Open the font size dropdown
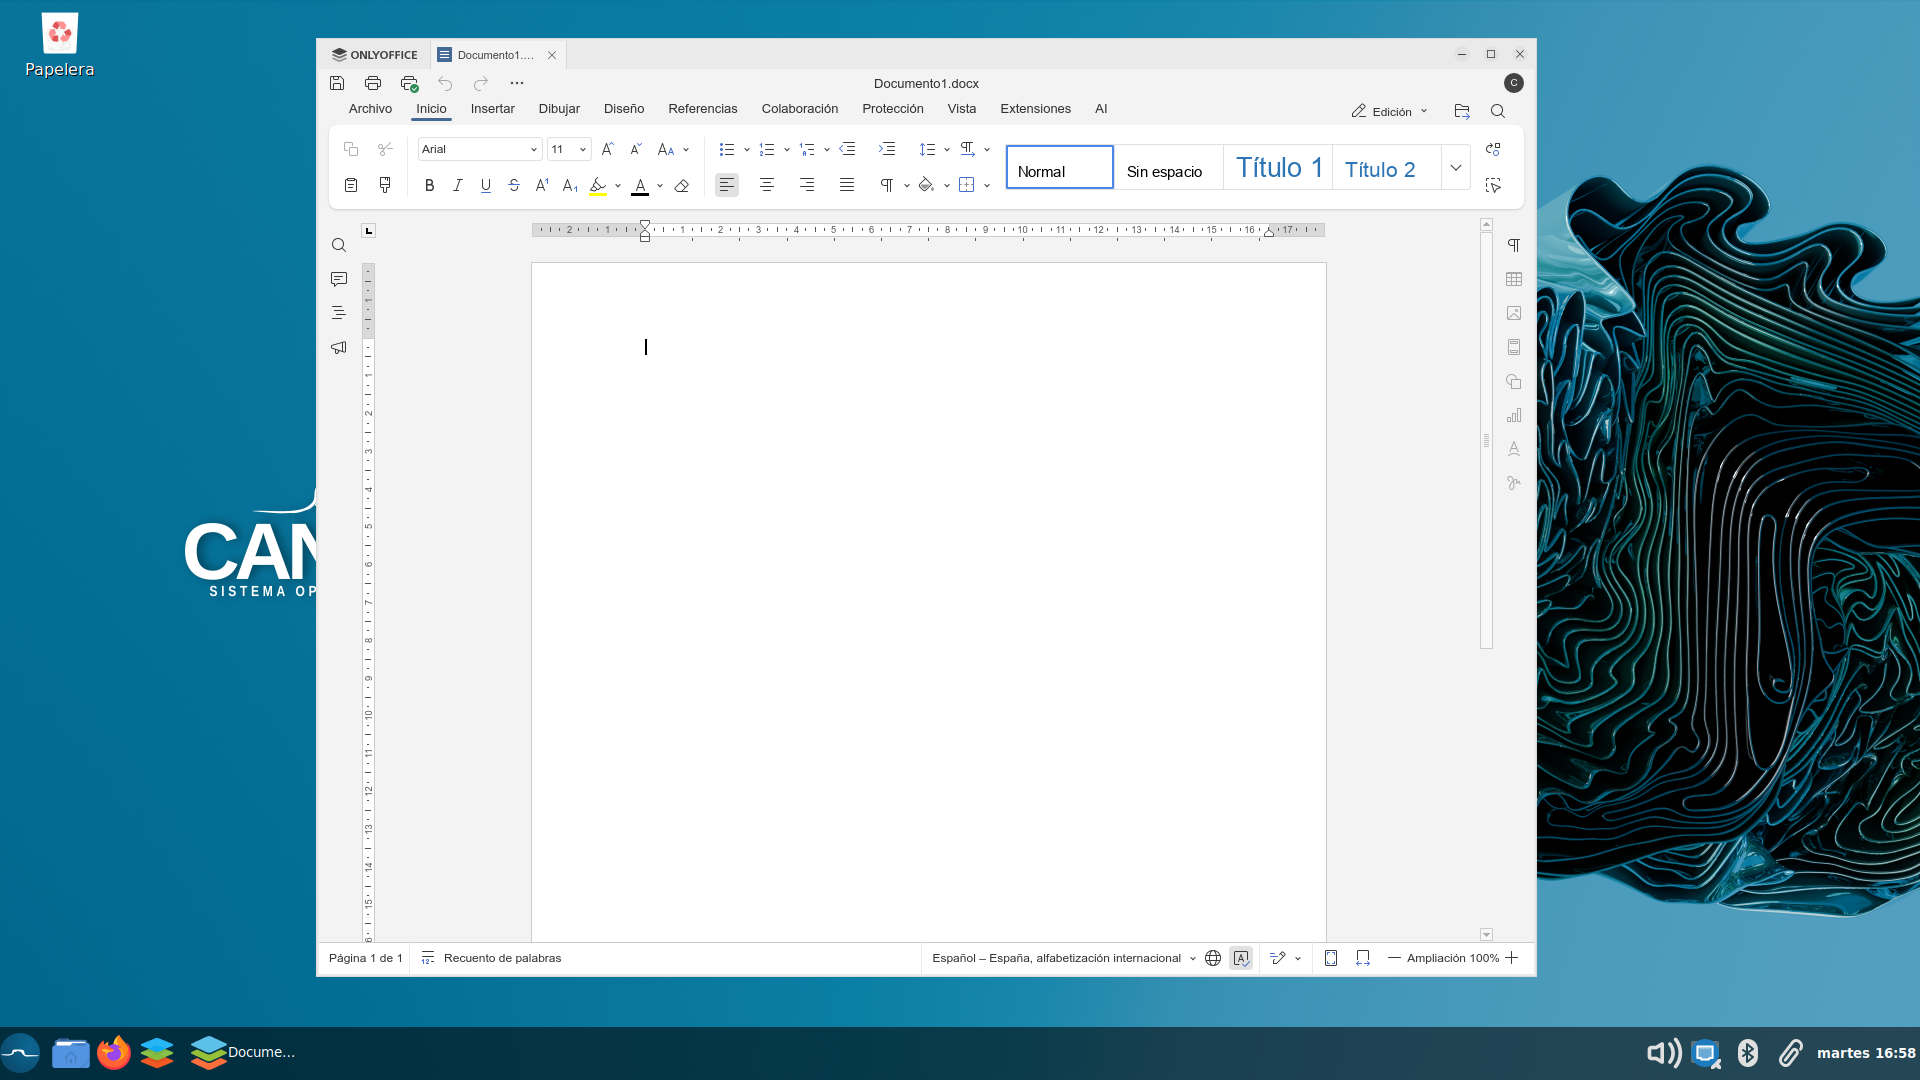Viewport: 1920px width, 1080px height. tap(583, 149)
